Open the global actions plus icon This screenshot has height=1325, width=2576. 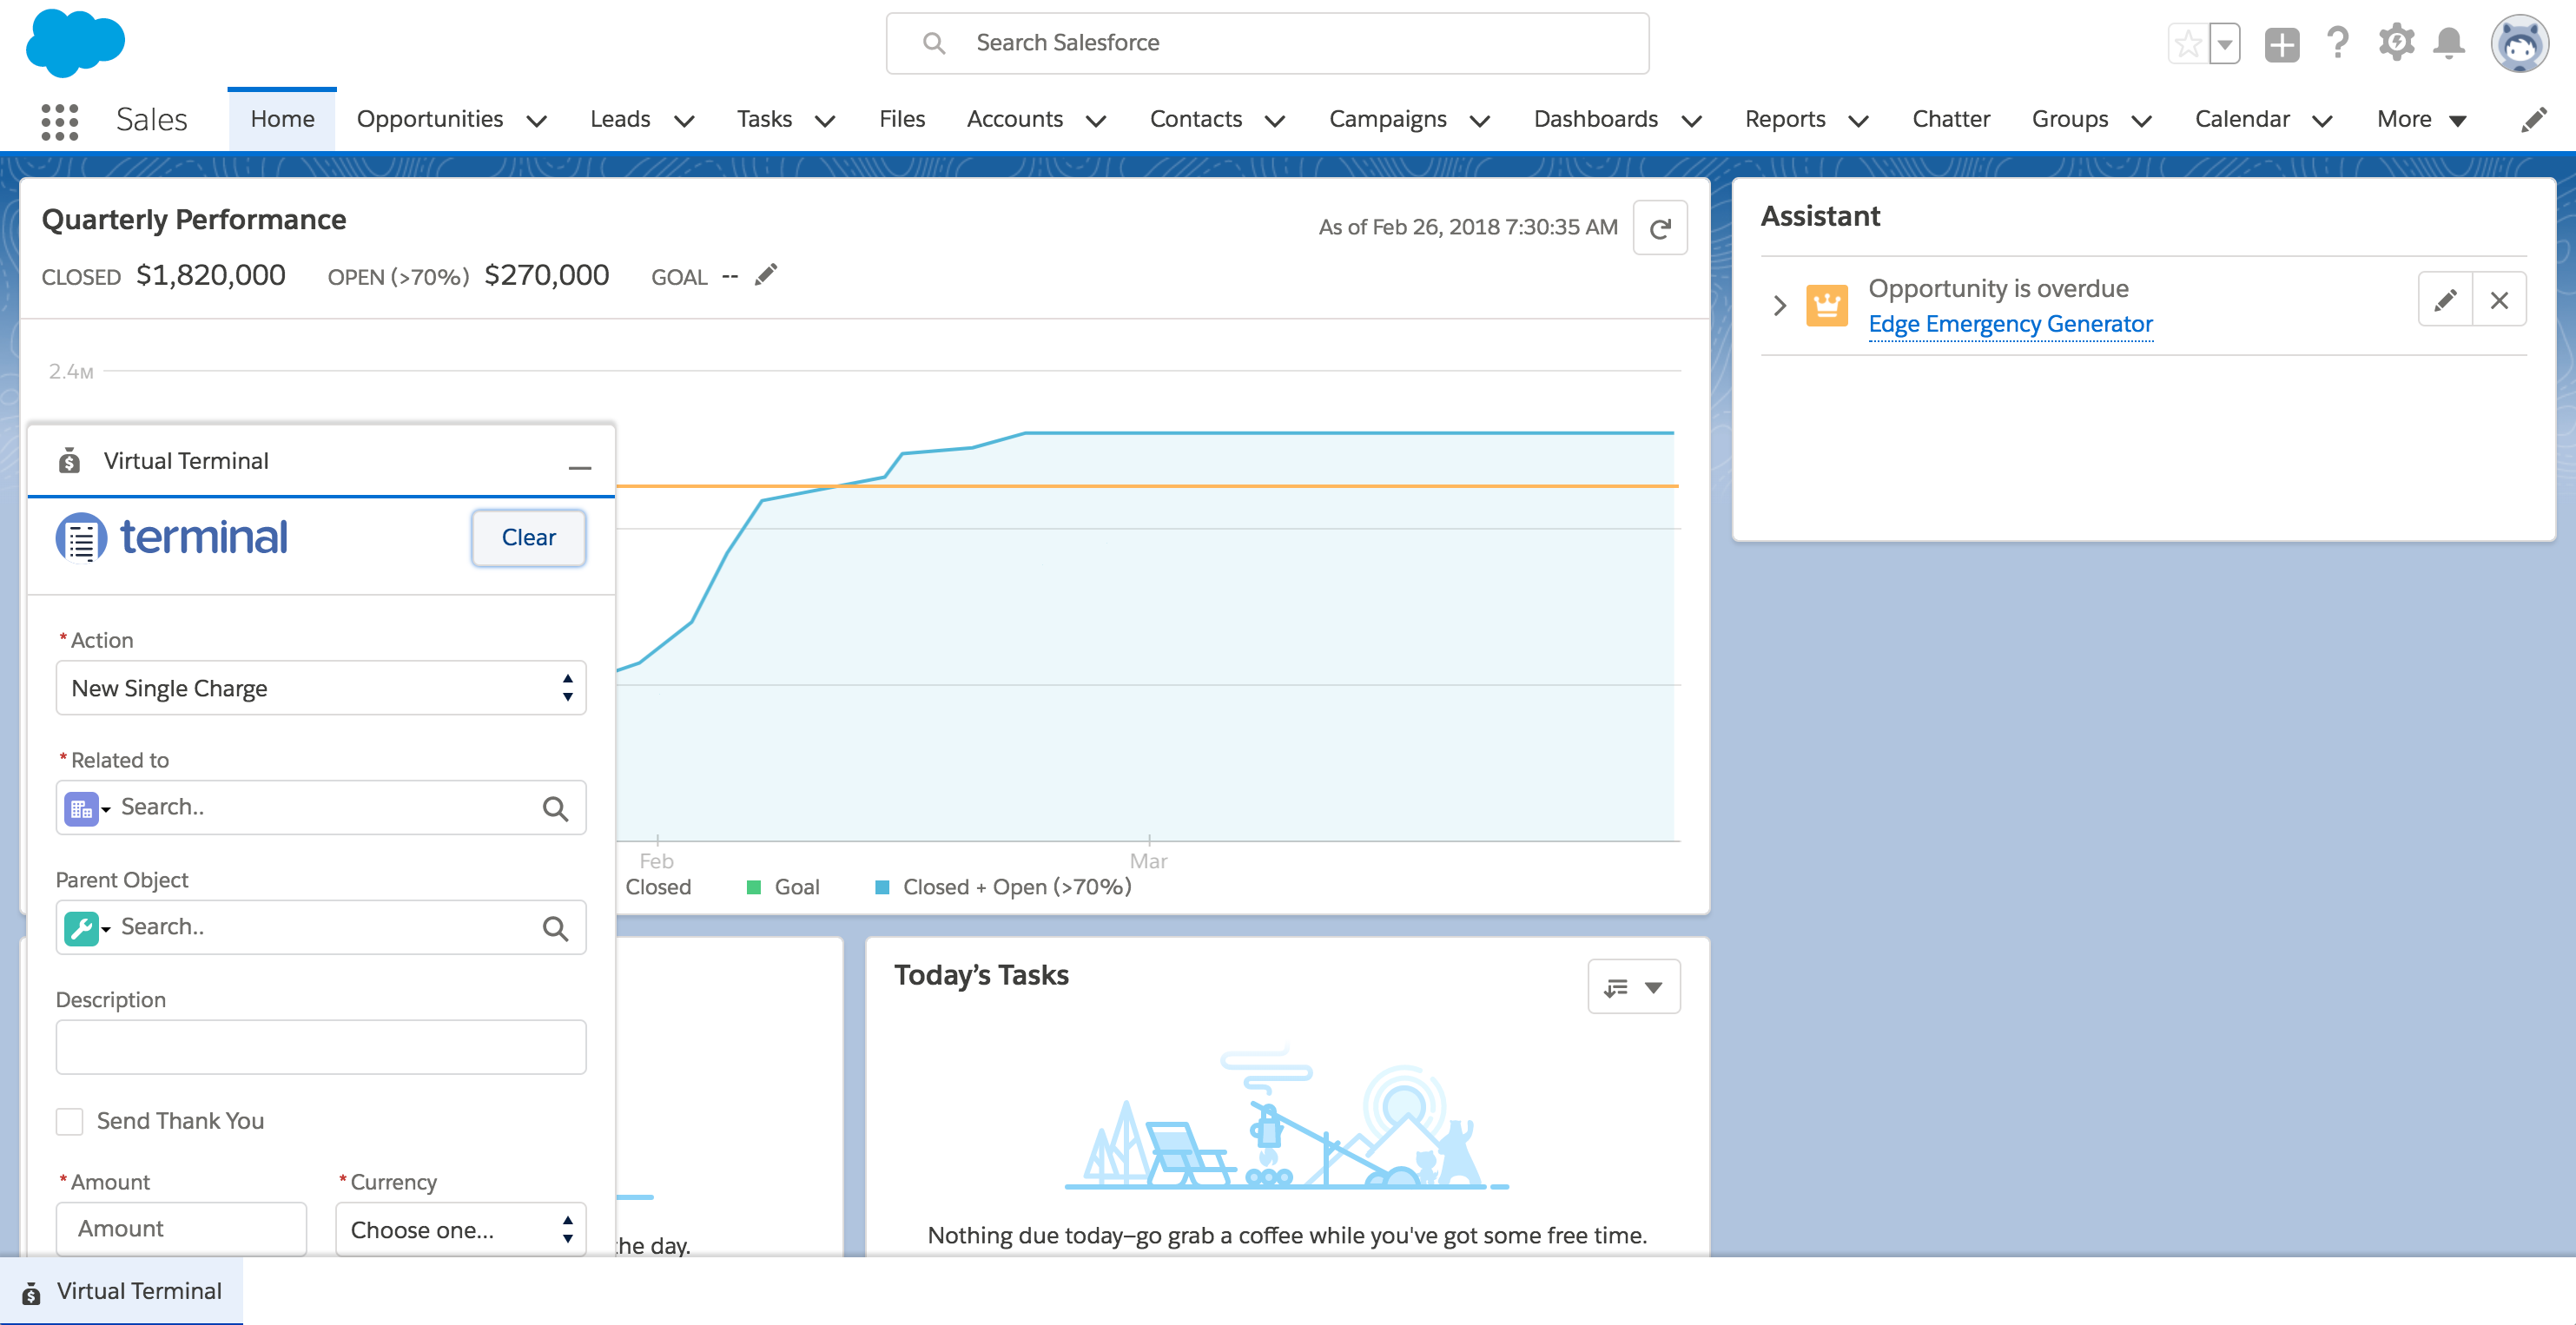pyautogui.click(x=2282, y=44)
